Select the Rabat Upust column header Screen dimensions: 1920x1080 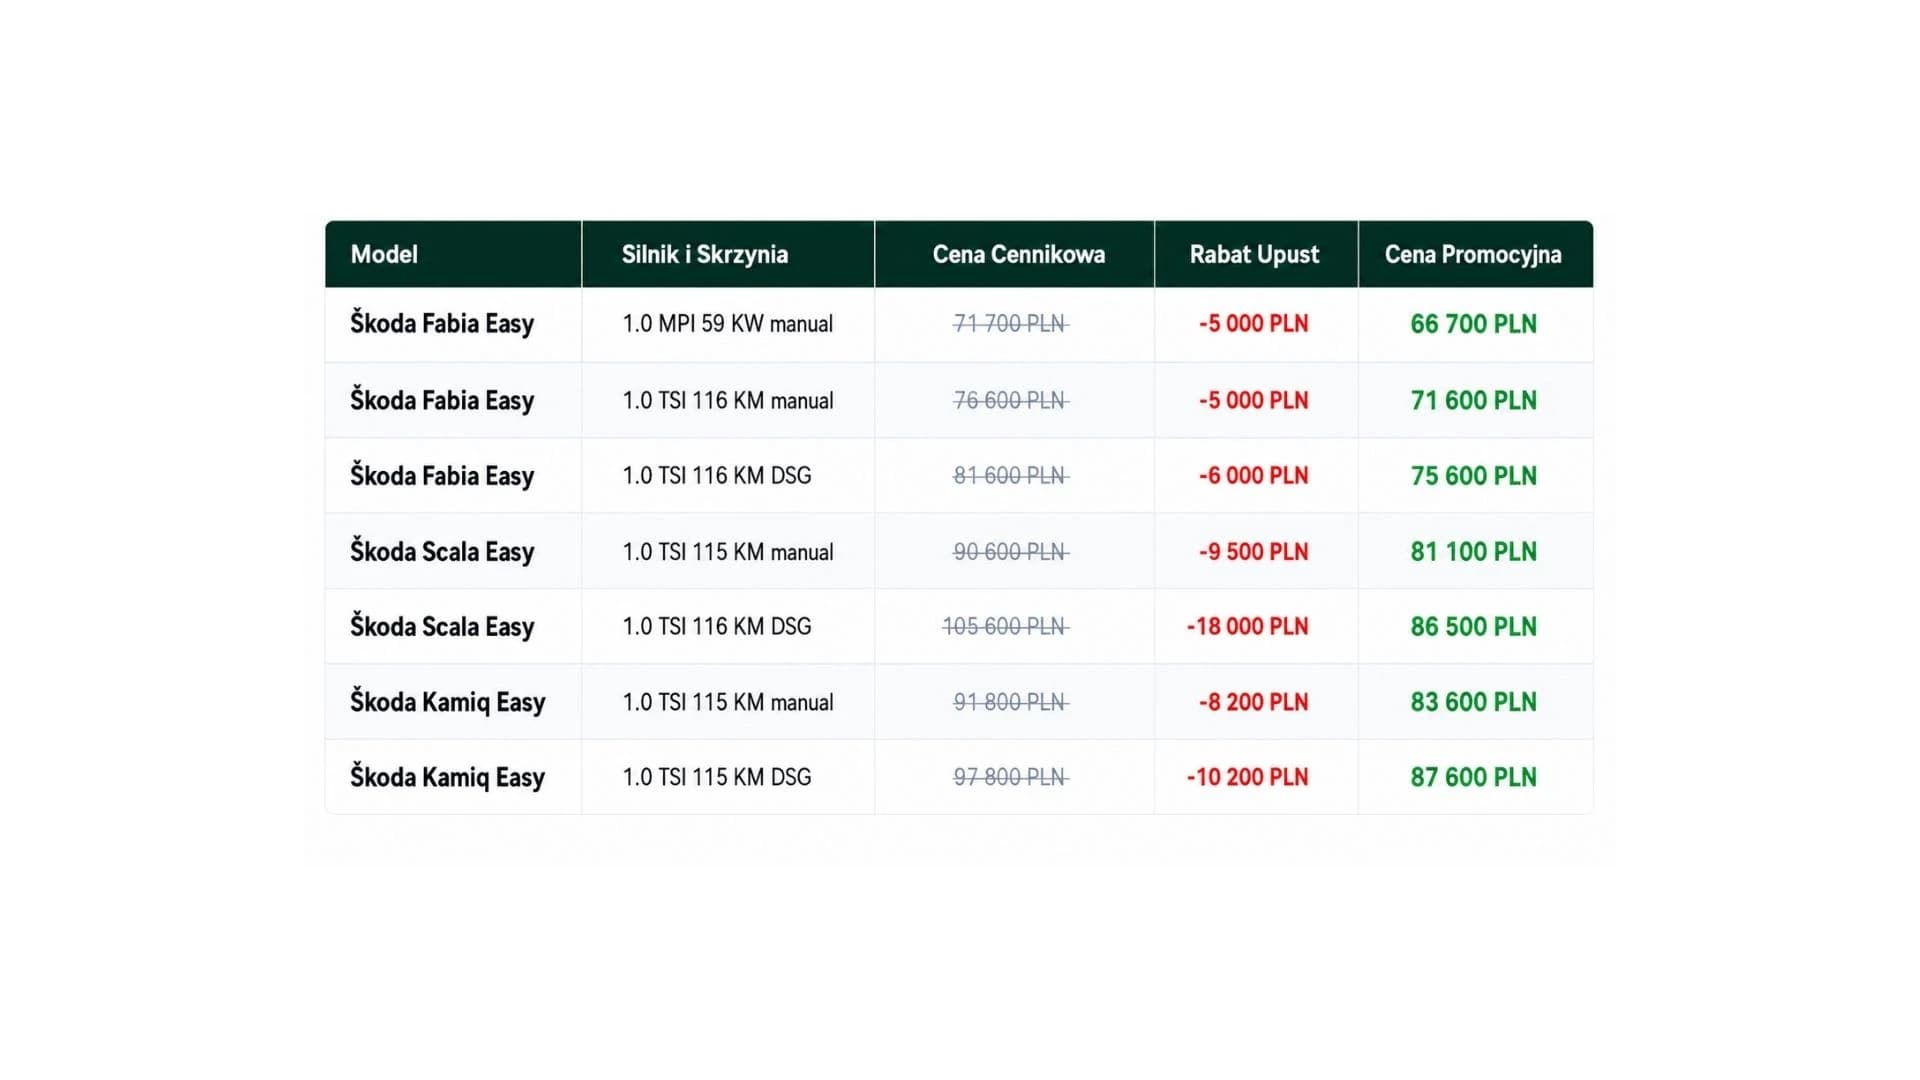coord(1254,254)
